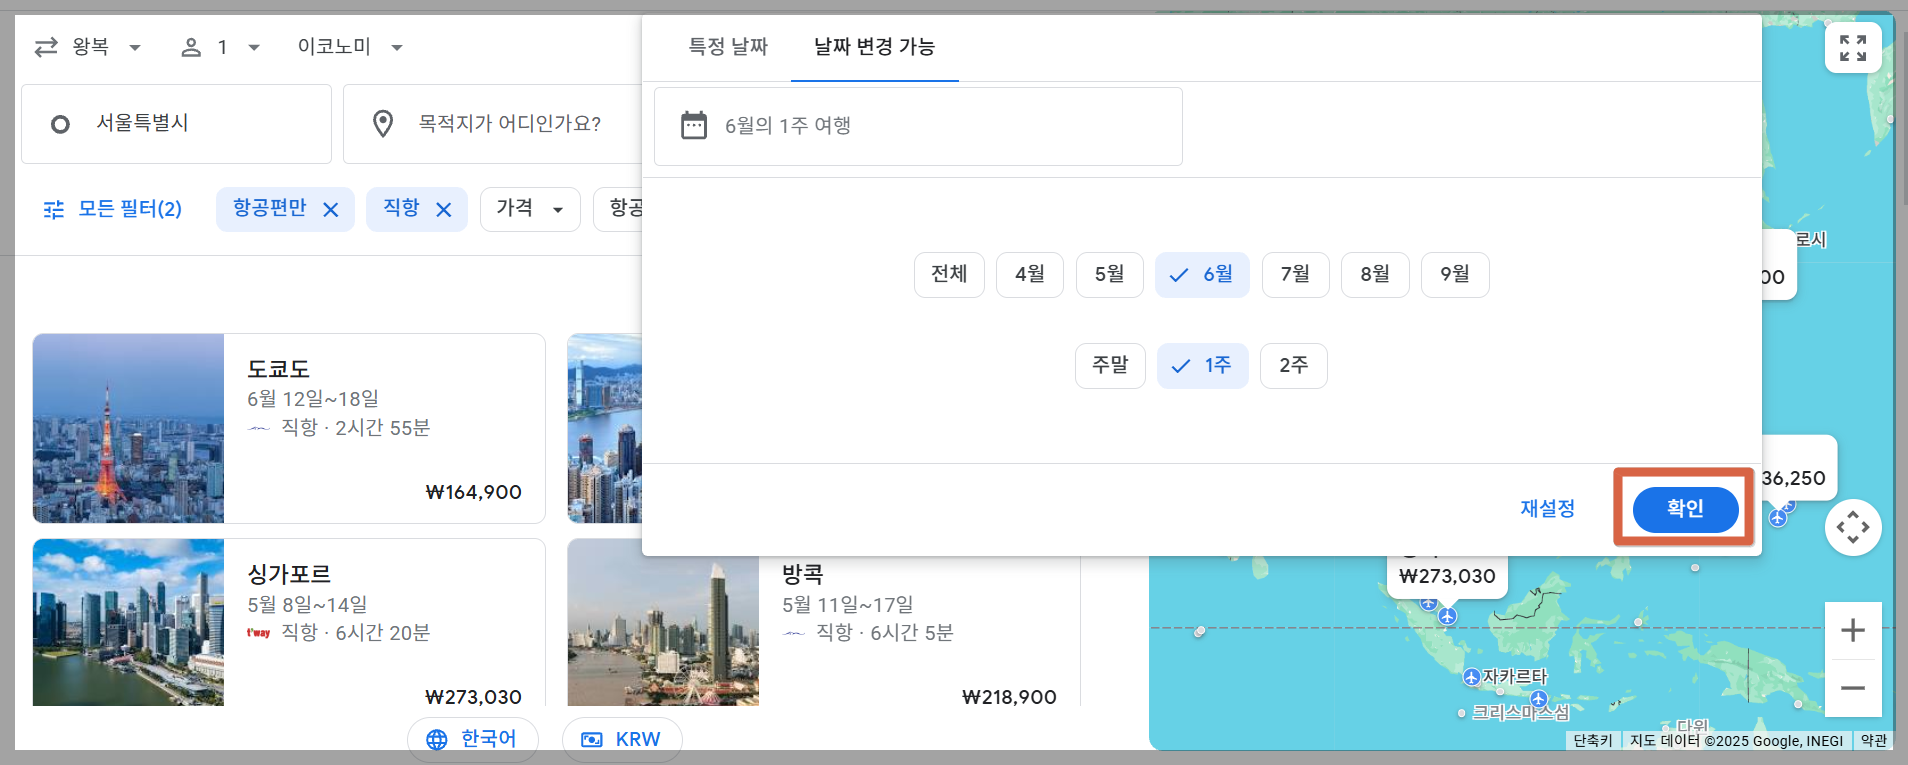Toggle the selected 6월 month chip
The height and width of the screenshot is (765, 1908).
(1202, 274)
